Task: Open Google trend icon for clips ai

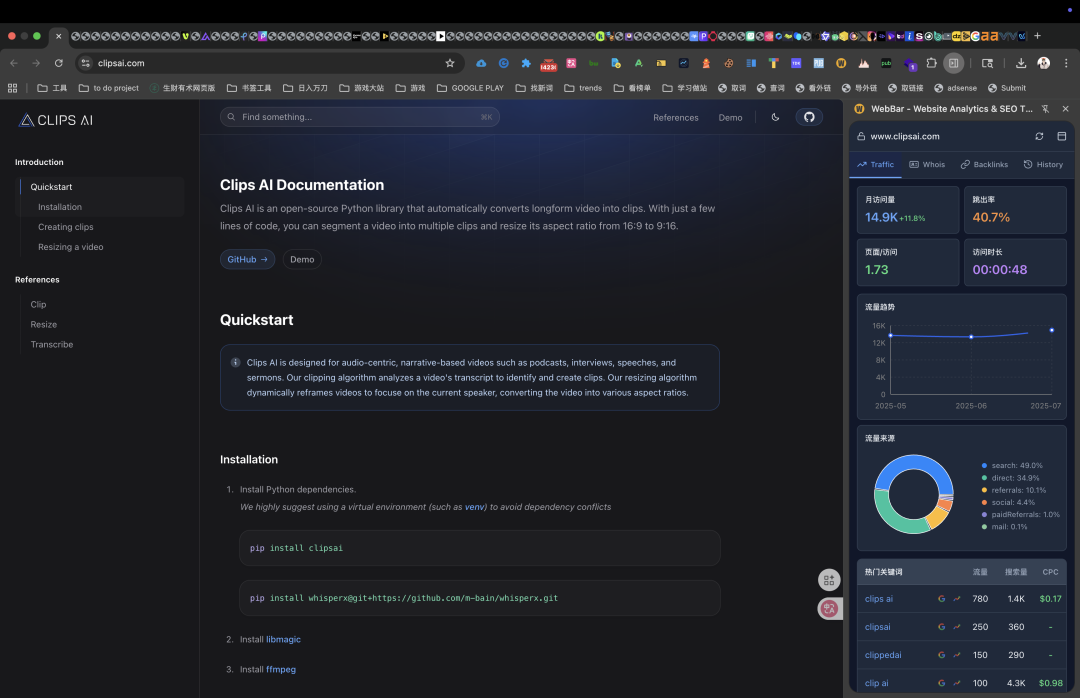Action: (x=957, y=599)
